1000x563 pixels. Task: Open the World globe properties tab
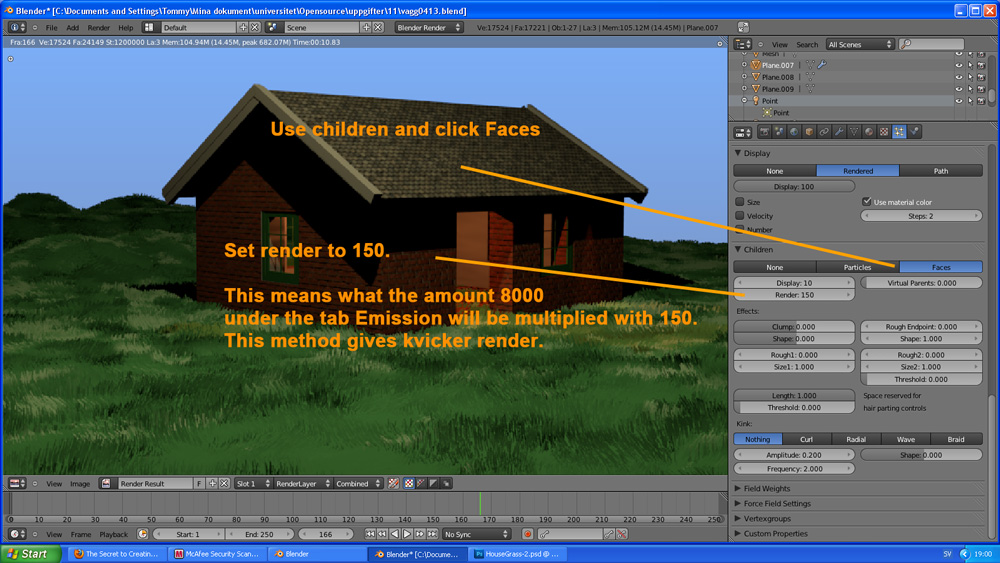tap(794, 132)
